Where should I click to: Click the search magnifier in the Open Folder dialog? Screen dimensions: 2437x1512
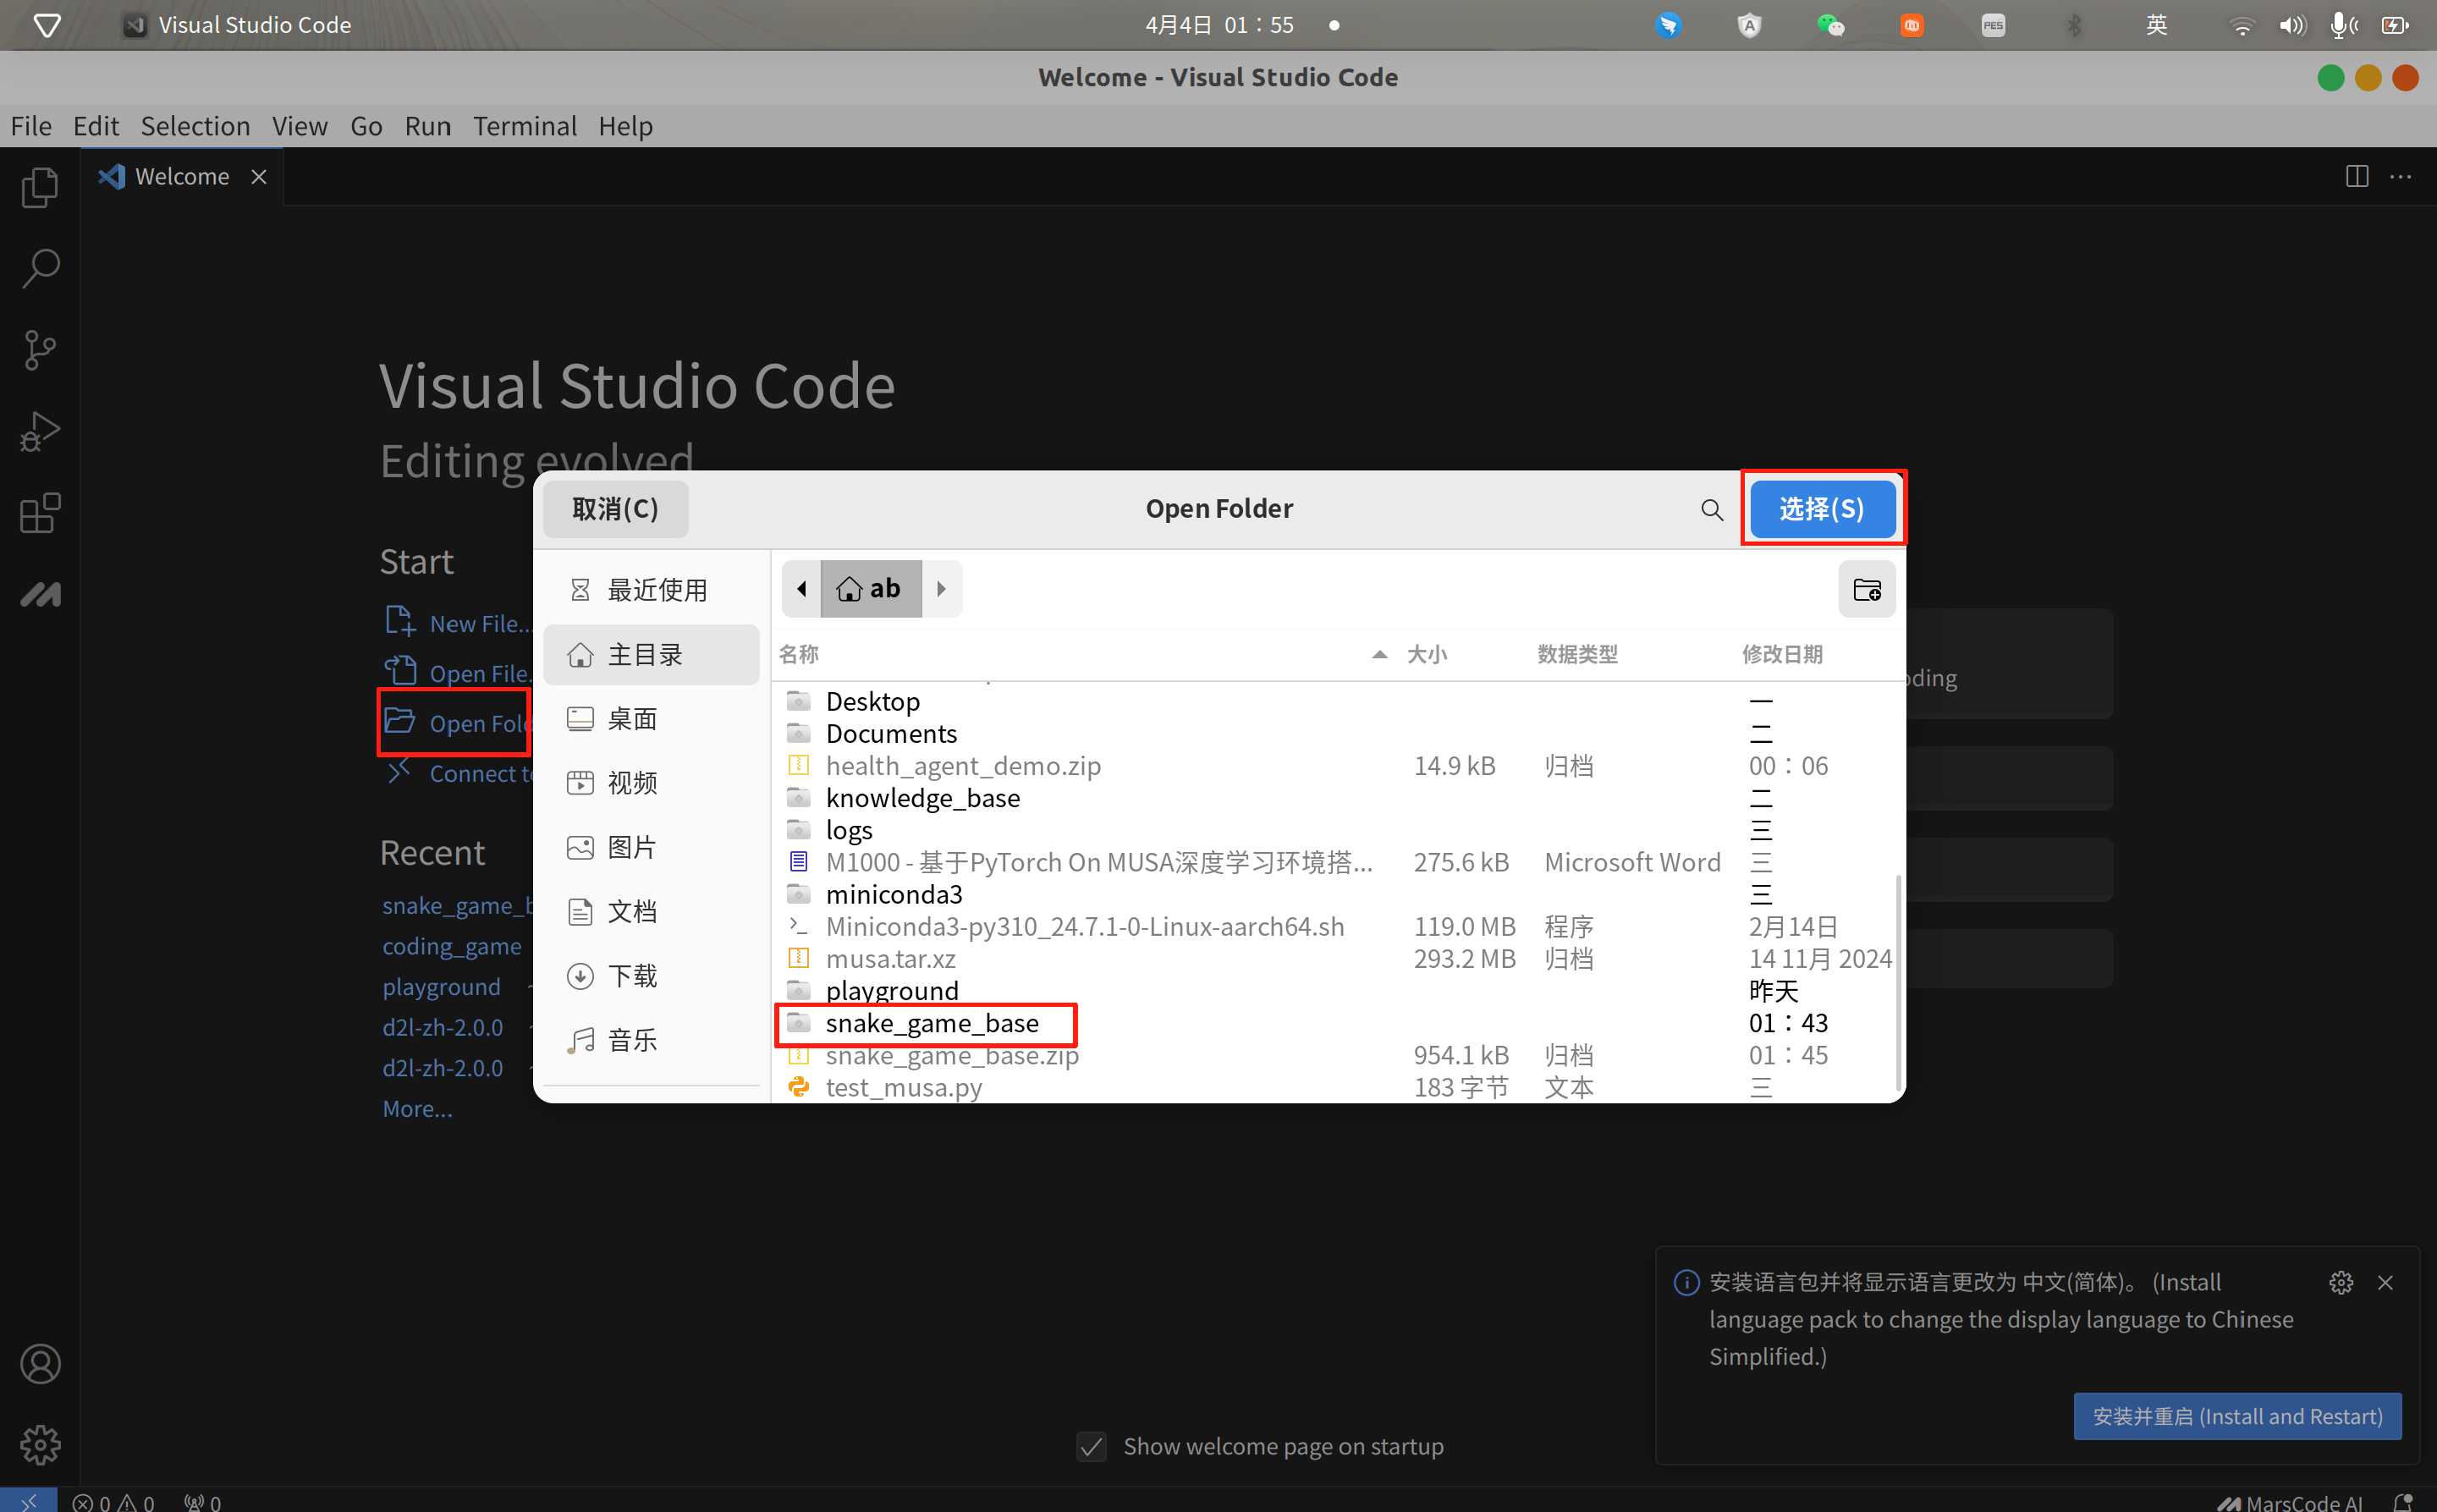tap(1711, 510)
